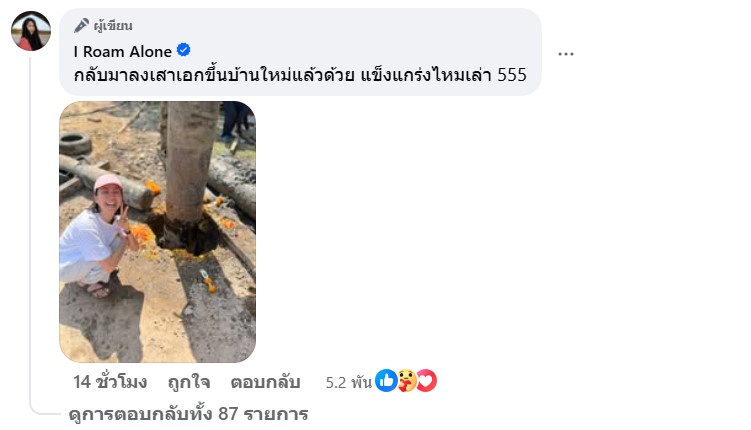Click the blue thumbs-up reaction icon
Image resolution: width=751 pixels, height=430 pixels.
coord(386,381)
